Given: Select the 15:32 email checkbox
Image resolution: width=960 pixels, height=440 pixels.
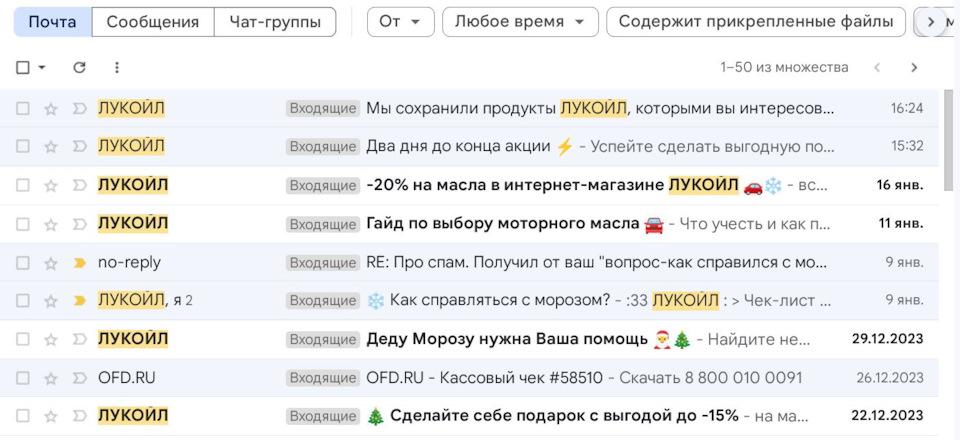Looking at the screenshot, I should tap(23, 147).
